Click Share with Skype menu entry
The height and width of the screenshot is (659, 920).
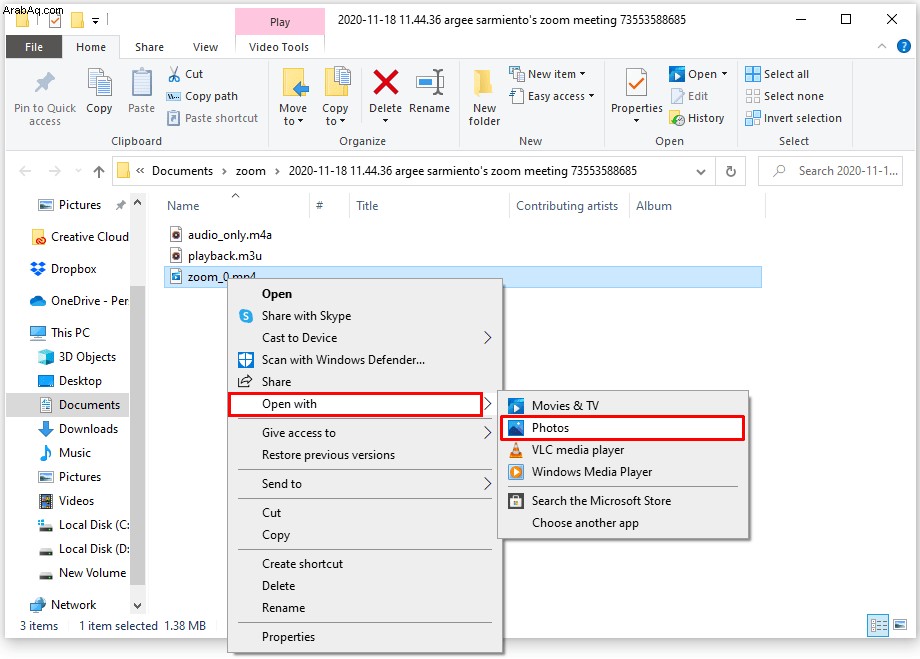(x=364, y=316)
